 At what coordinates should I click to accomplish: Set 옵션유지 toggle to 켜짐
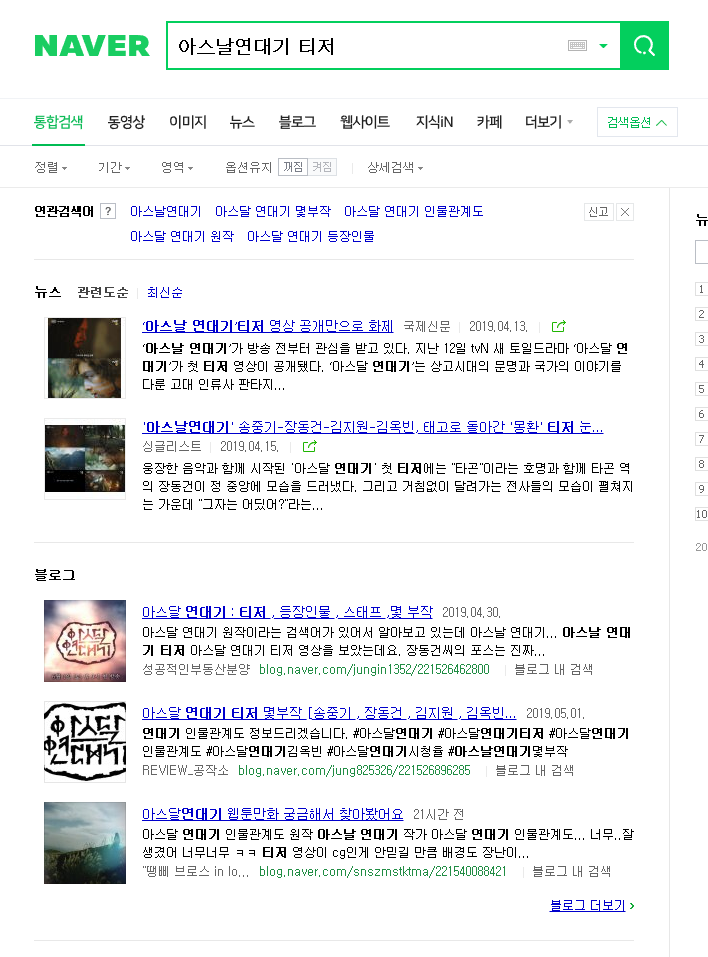(322, 167)
